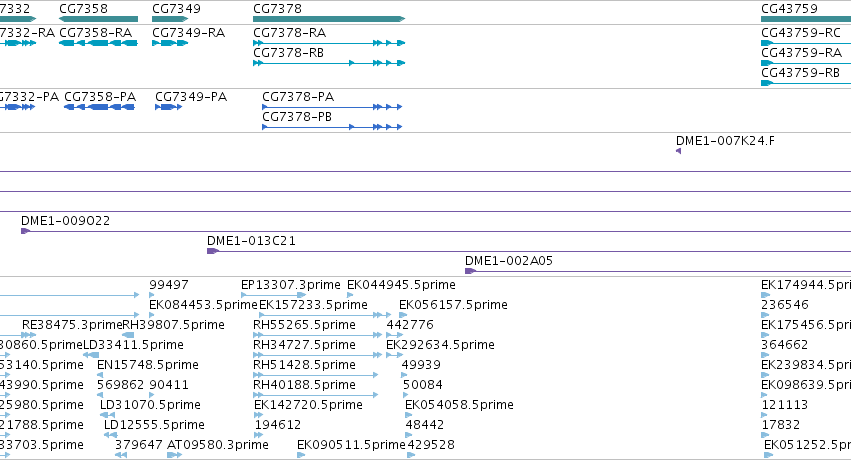The width and height of the screenshot is (851, 460).
Task: Click the EP13307.3prime EST feature
Action: click(274, 295)
